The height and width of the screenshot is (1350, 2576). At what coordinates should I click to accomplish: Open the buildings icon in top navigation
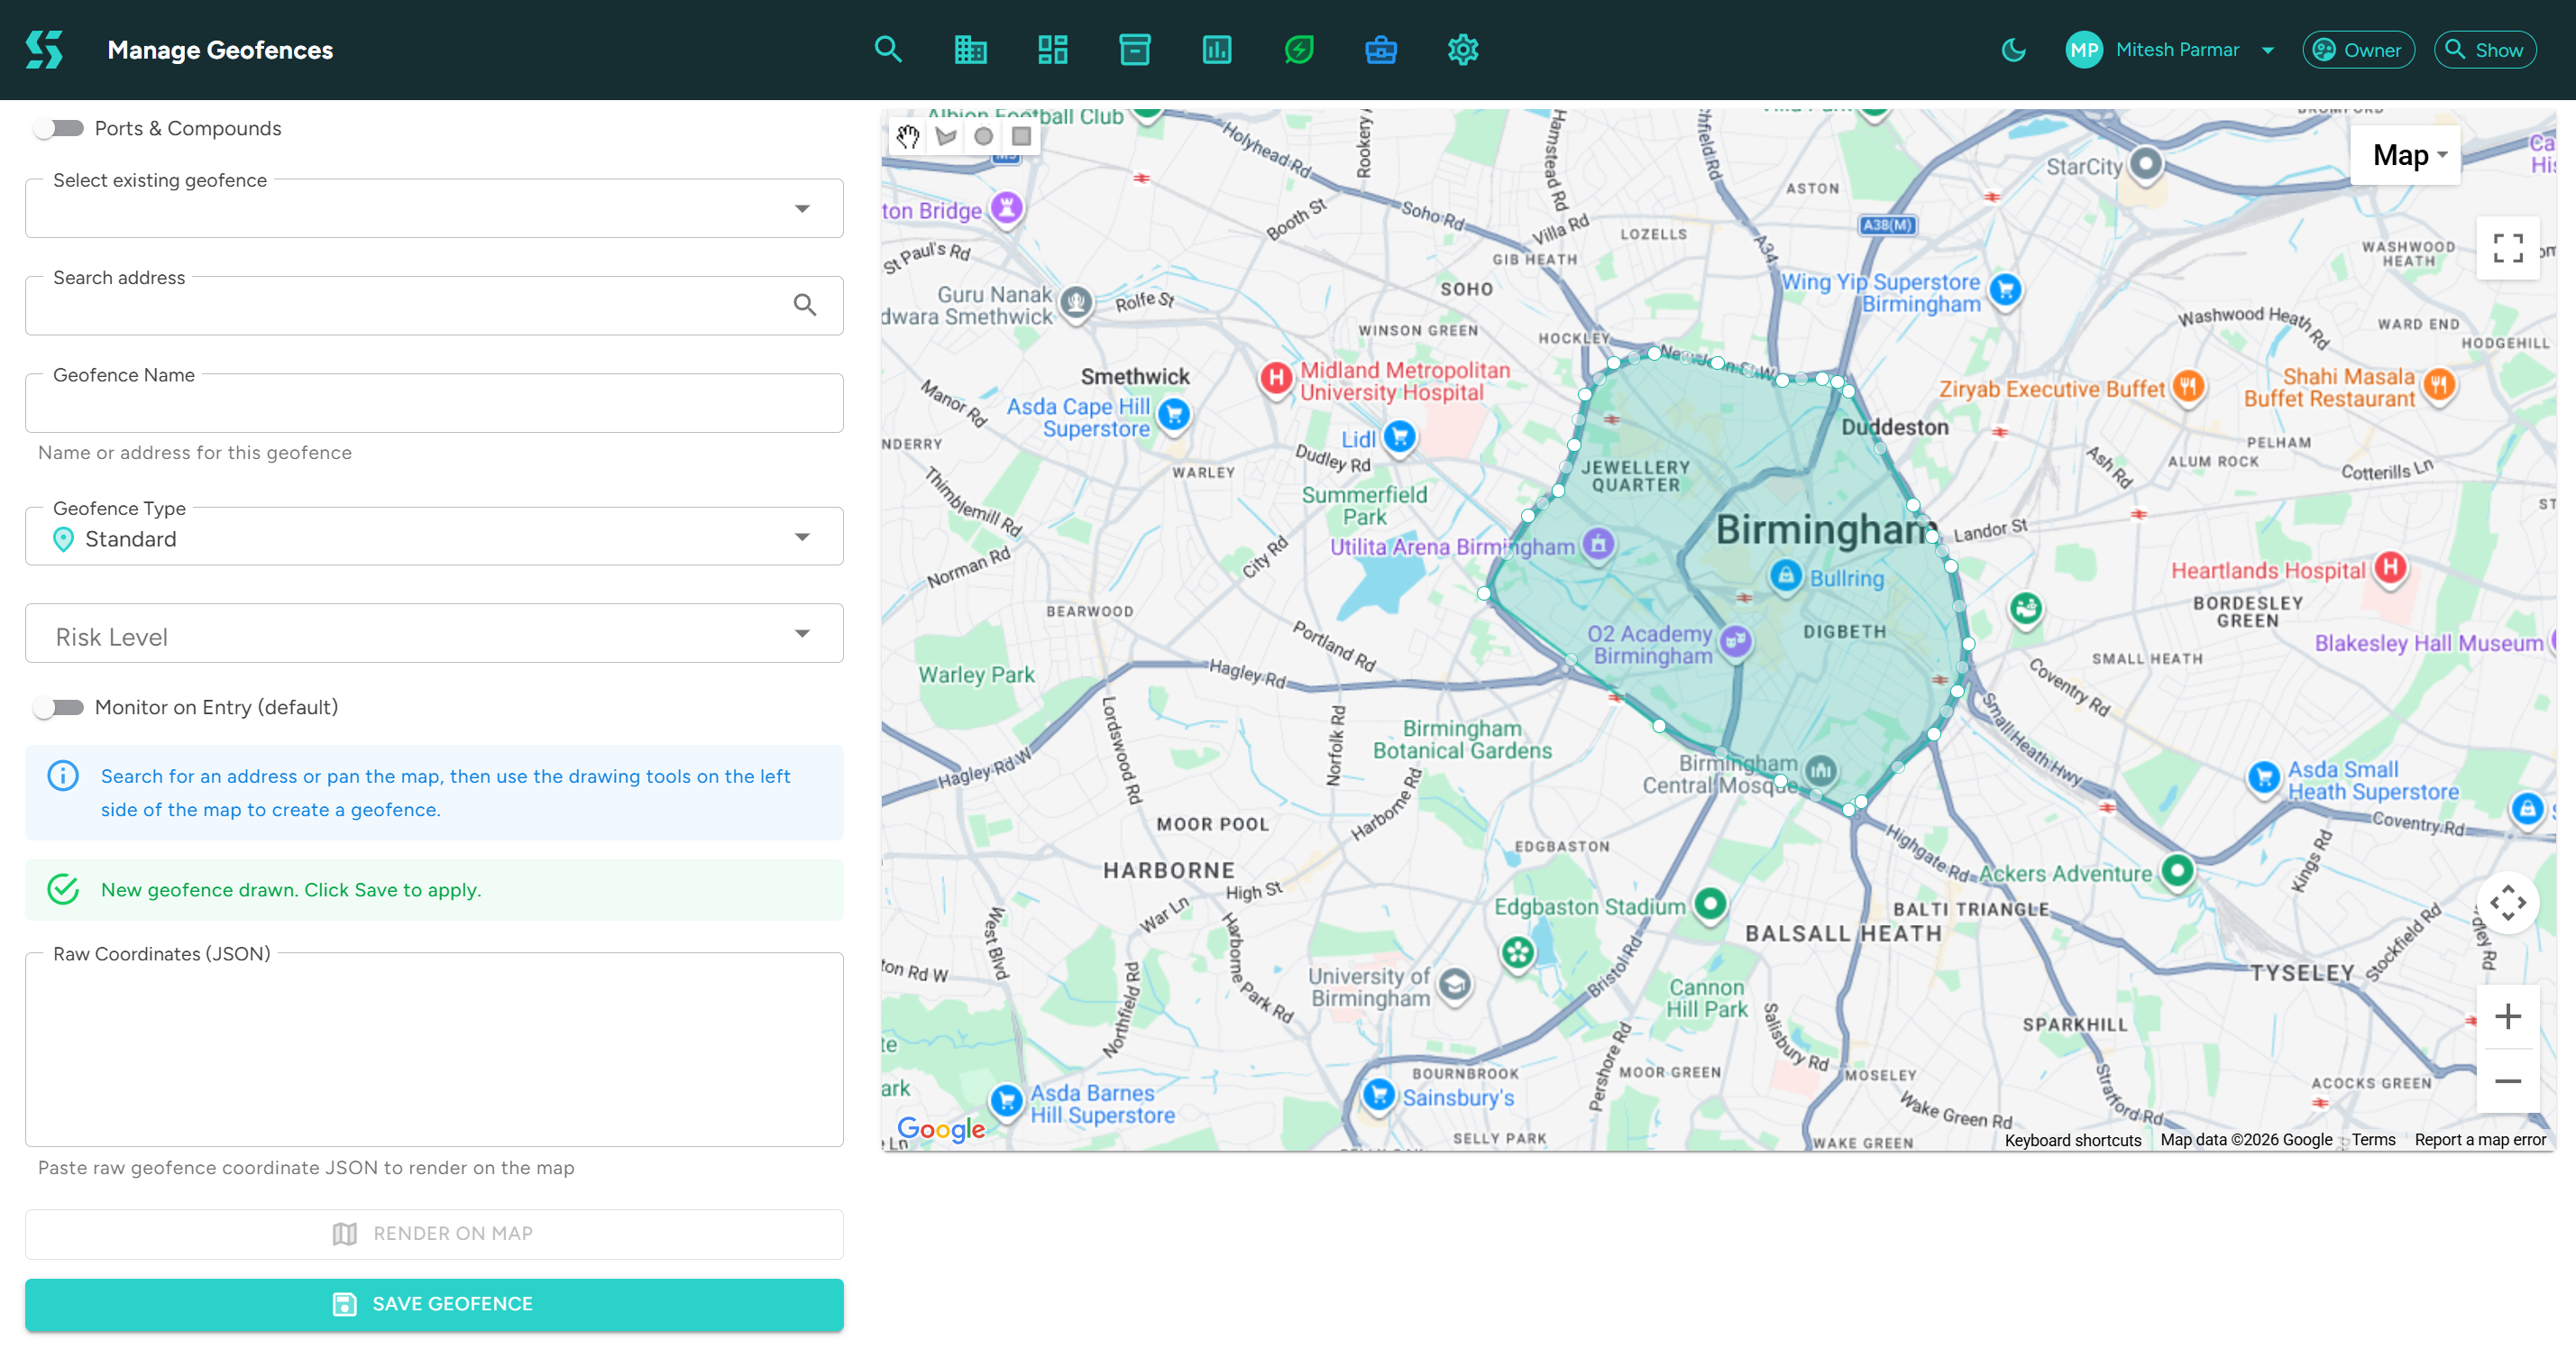click(x=970, y=49)
